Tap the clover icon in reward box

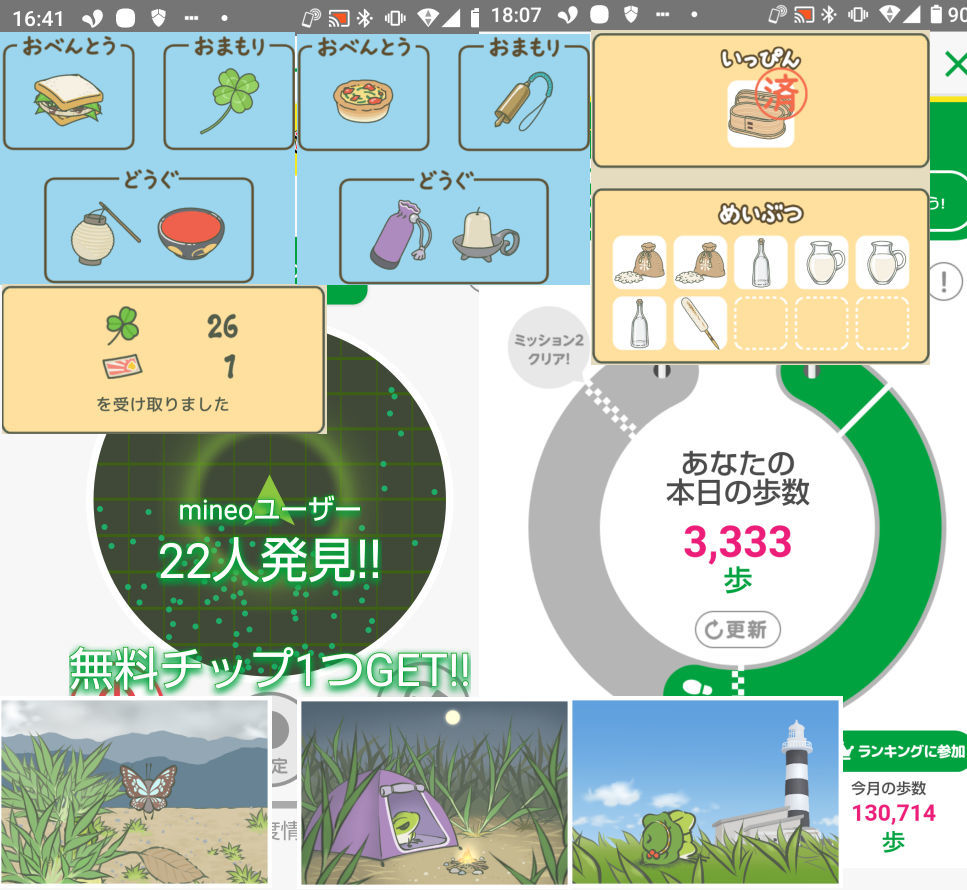coord(123,325)
